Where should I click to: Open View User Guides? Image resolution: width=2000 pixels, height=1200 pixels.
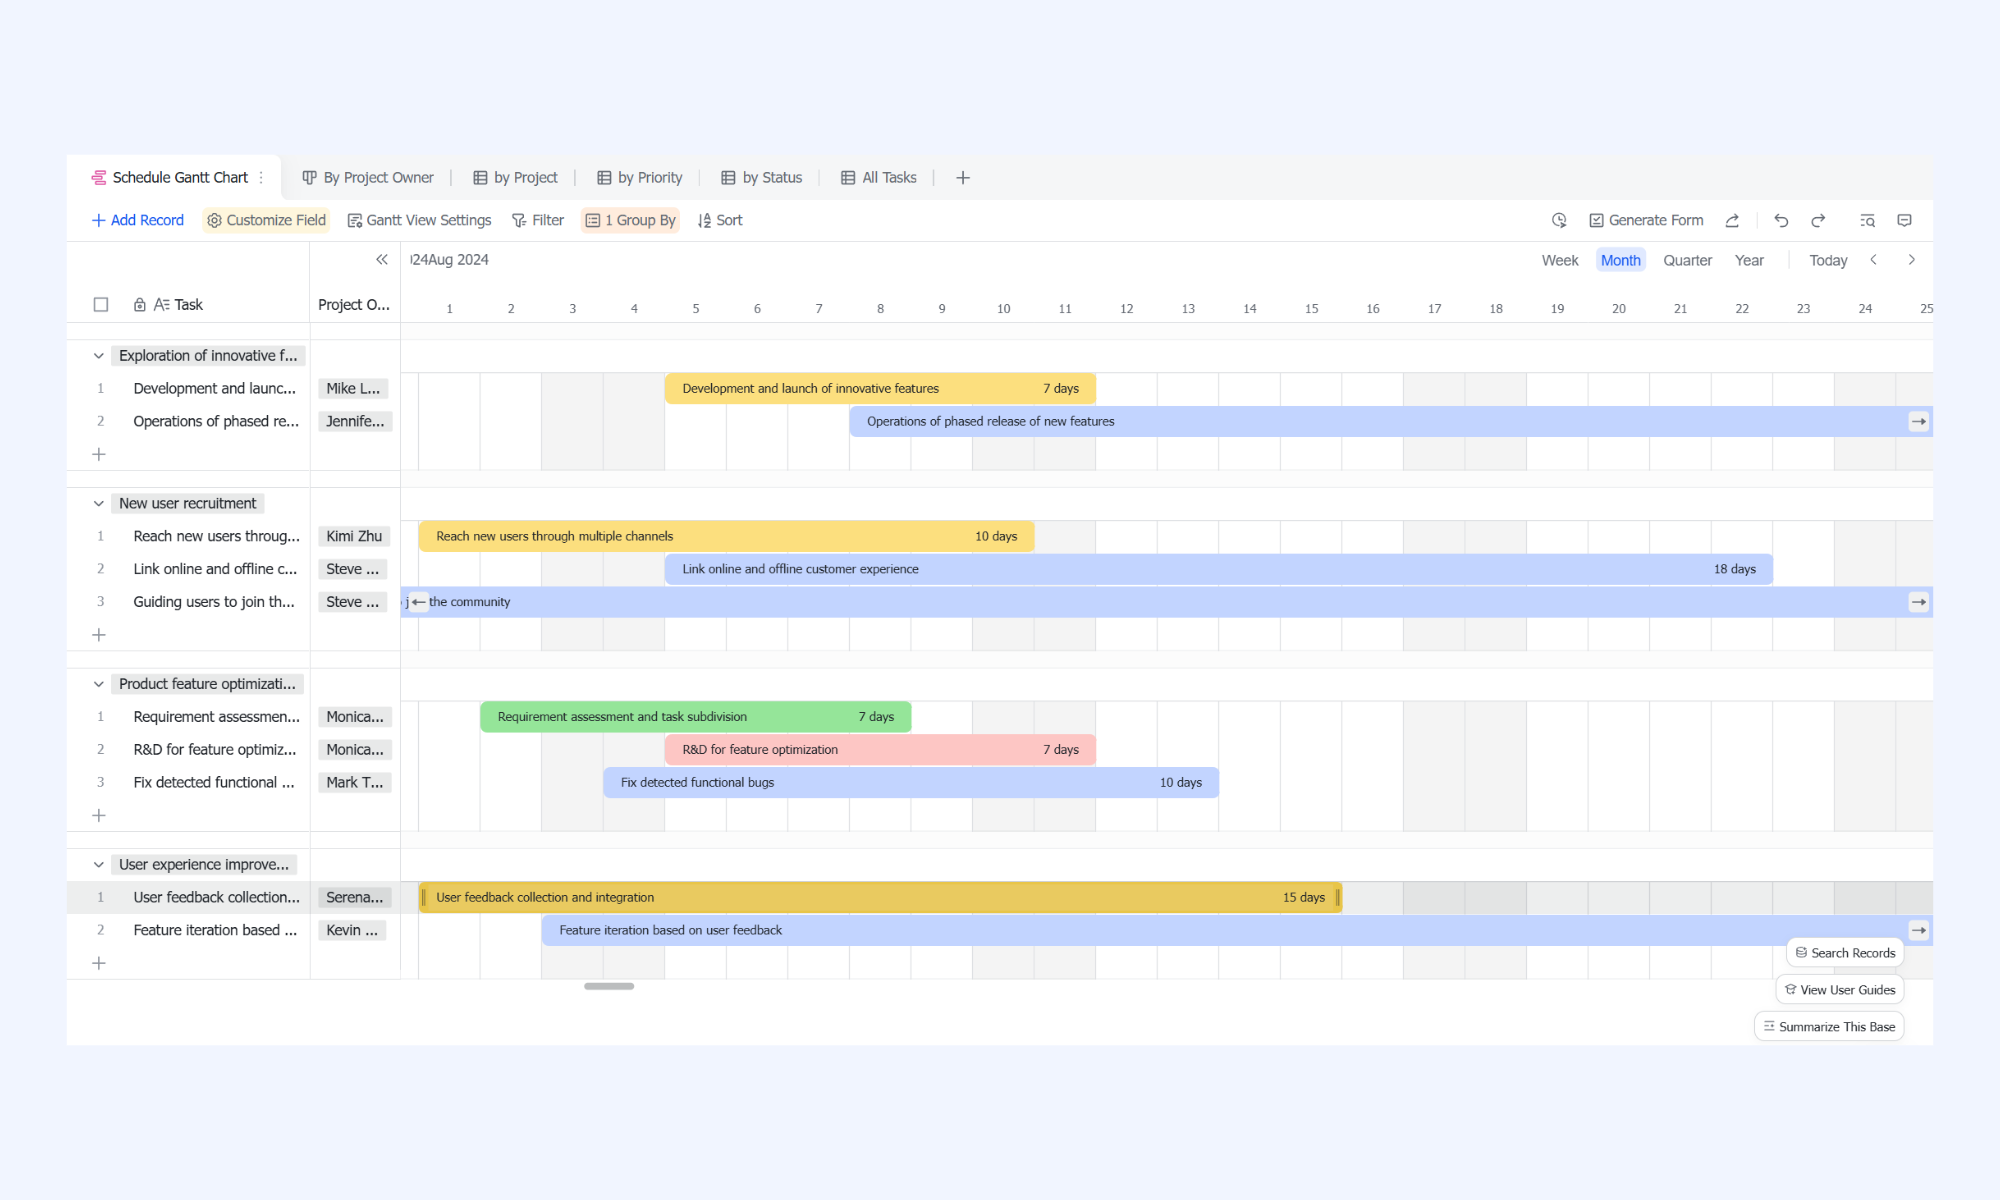pyautogui.click(x=1840, y=990)
